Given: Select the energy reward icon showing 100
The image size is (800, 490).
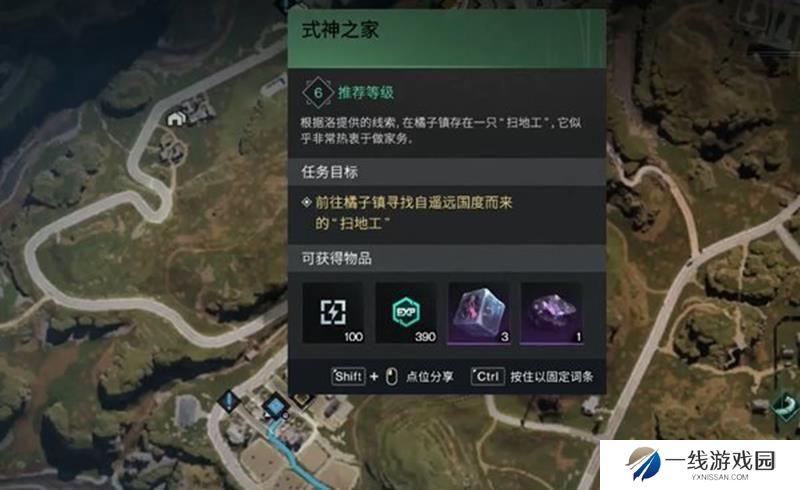Looking at the screenshot, I should [x=333, y=313].
